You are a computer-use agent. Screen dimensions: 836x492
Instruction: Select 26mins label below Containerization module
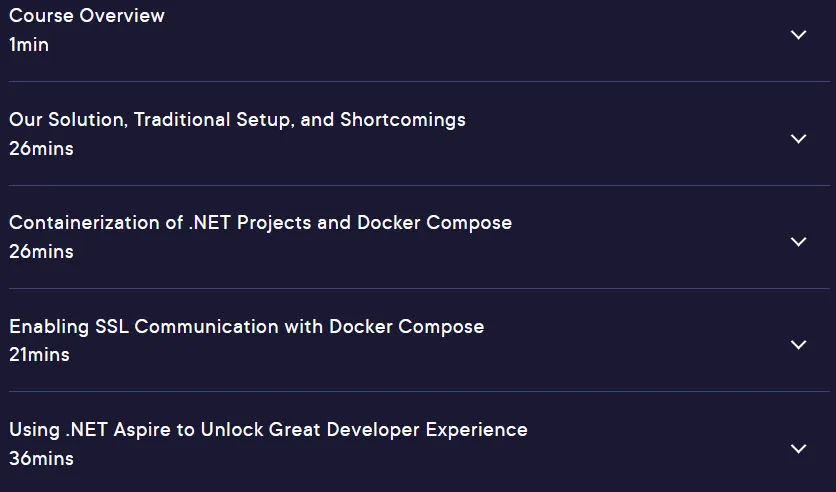41,252
